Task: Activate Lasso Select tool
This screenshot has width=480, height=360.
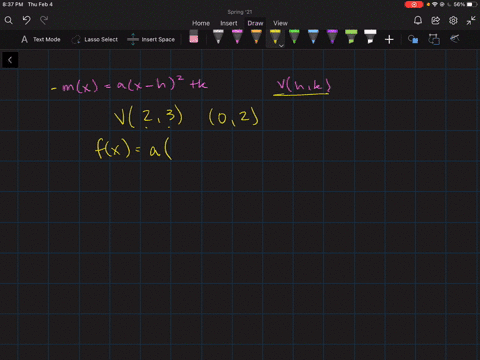Action: [x=95, y=39]
